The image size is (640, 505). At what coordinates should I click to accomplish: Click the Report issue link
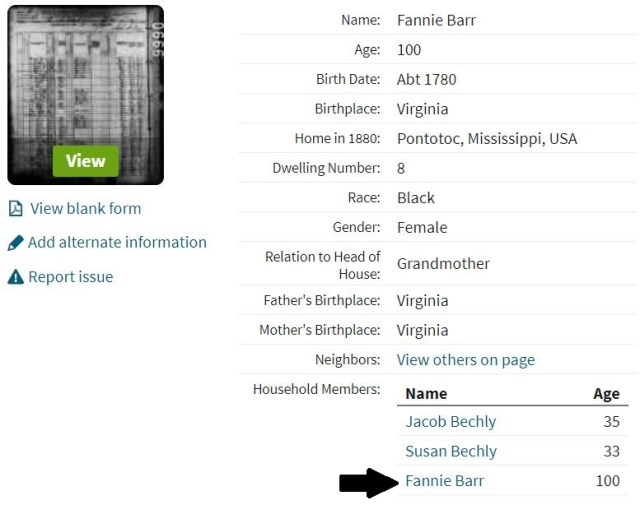[70, 277]
